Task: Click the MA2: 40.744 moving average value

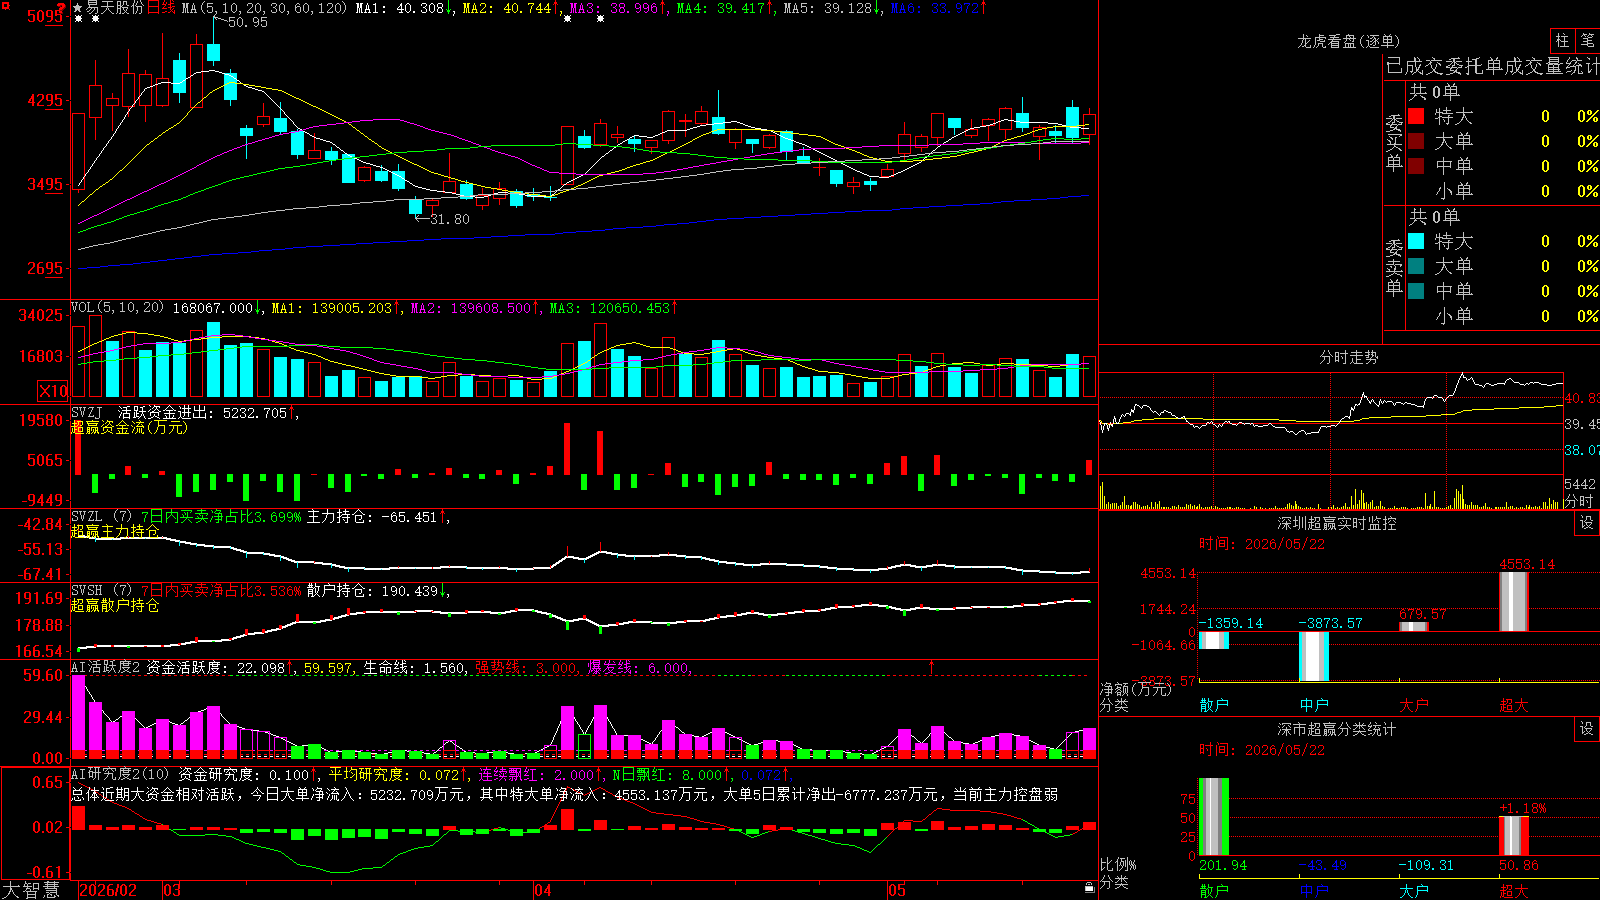Action: pyautogui.click(x=511, y=8)
